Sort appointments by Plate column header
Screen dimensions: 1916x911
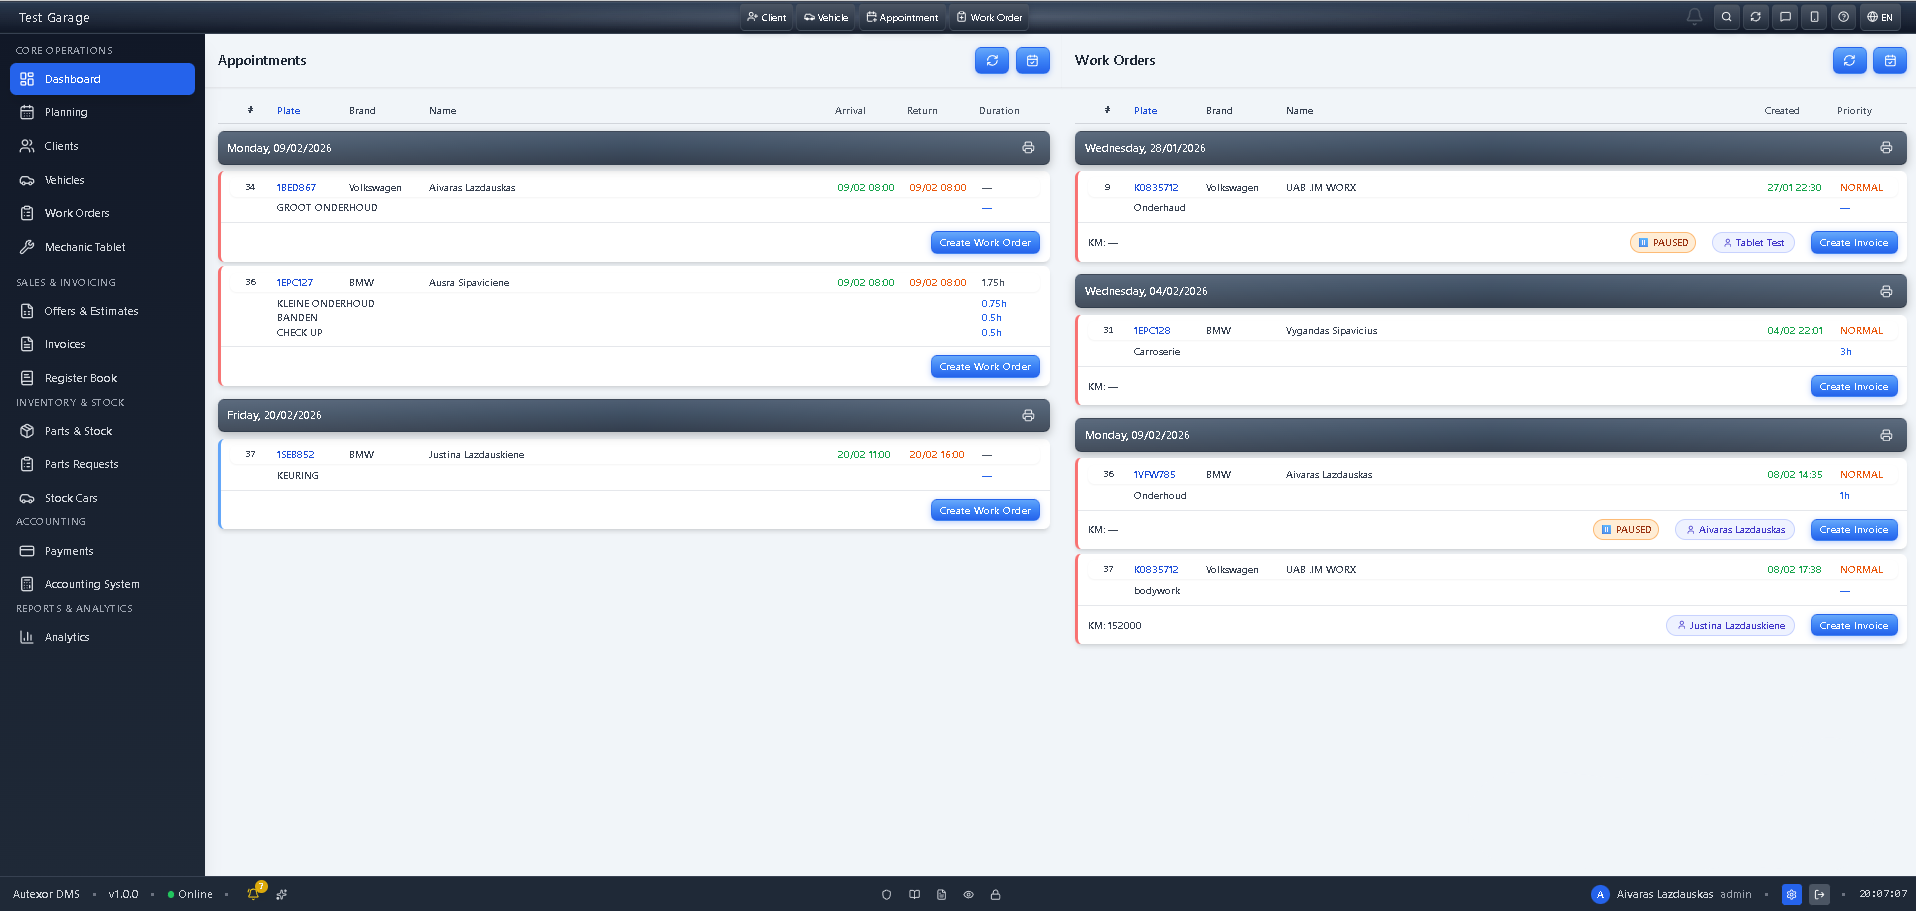coord(288,111)
